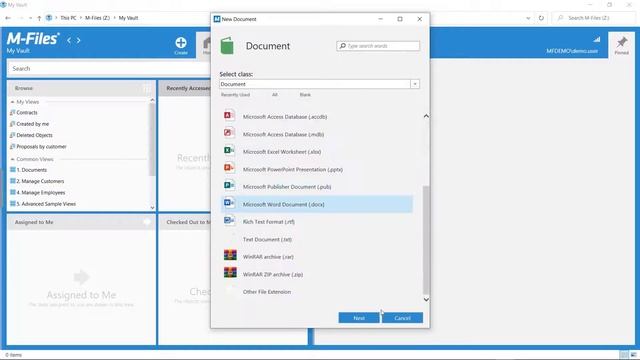Select the WinRAR archive (.rar) icon
Image resolution: width=640 pixels, height=360 pixels.
[x=230, y=256]
